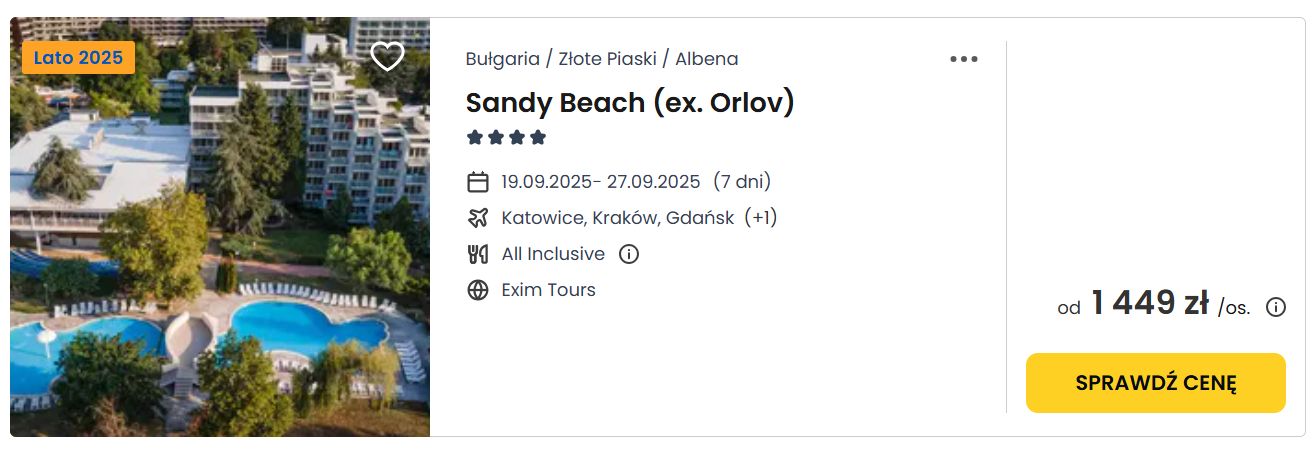Viewport: 1315px width, 452px height.
Task: Open the three-dots more options menu
Action: [x=964, y=59]
